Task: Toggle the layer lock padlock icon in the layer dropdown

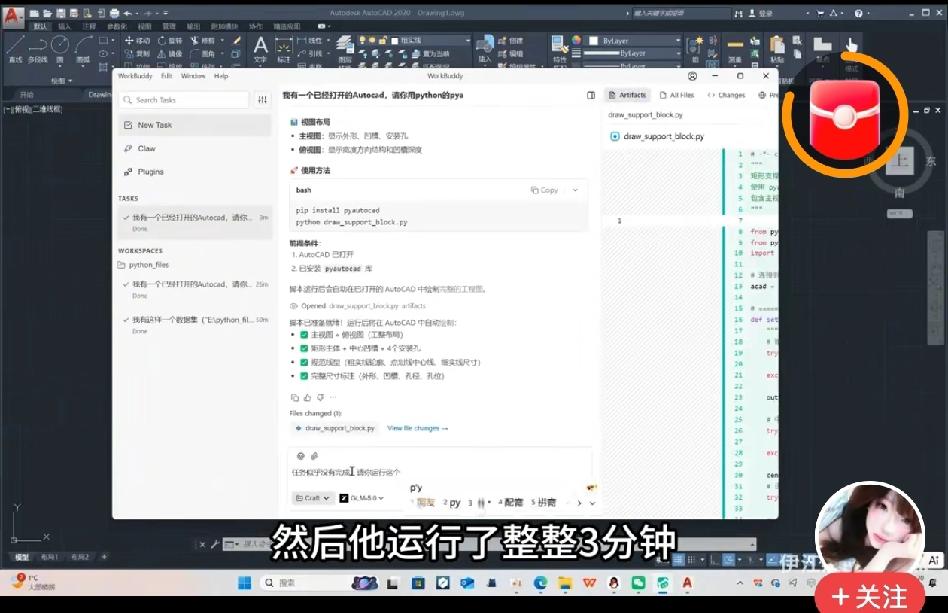Action: tap(383, 41)
